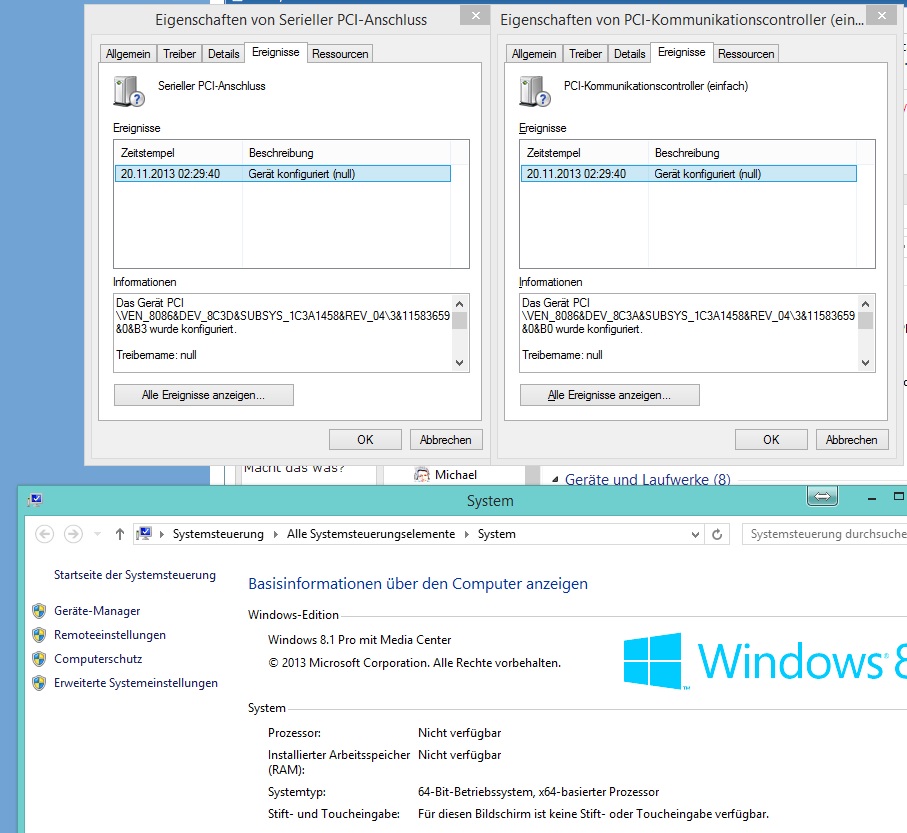Click Abbrechen in PCI-Kommunikationscontroller dialog
The width and height of the screenshot is (907, 833).
[851, 440]
